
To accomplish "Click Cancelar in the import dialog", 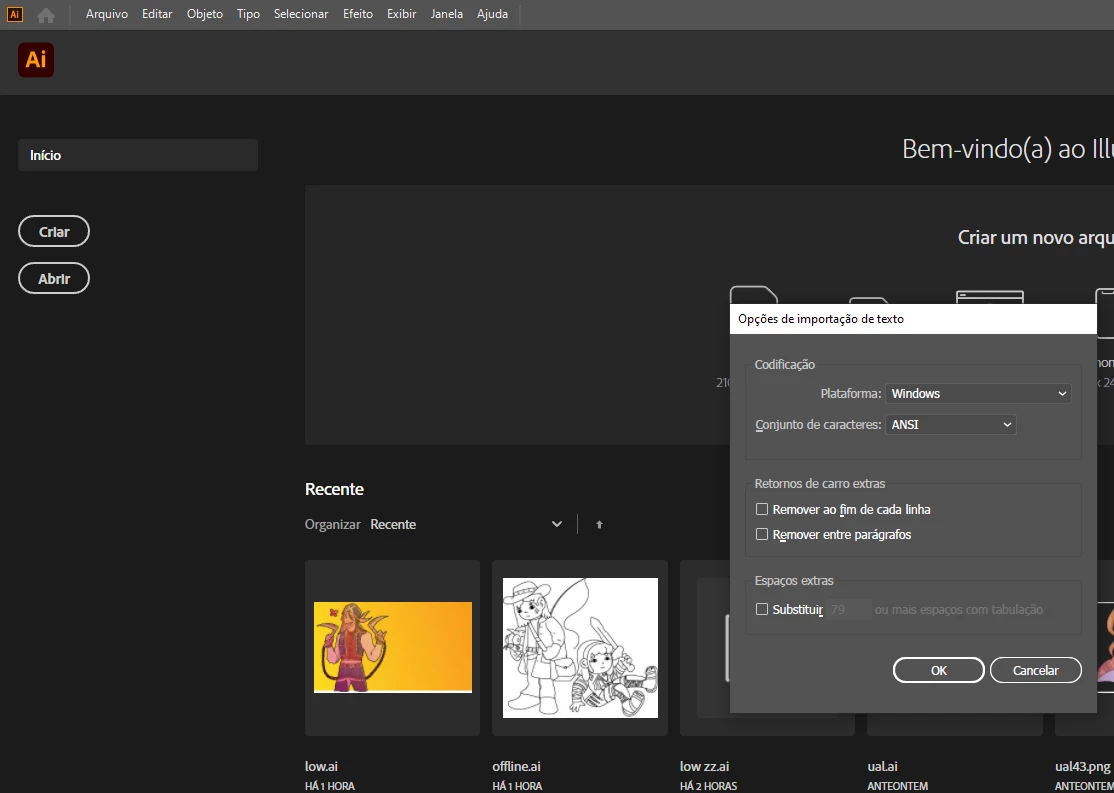I will pyautogui.click(x=1035, y=670).
